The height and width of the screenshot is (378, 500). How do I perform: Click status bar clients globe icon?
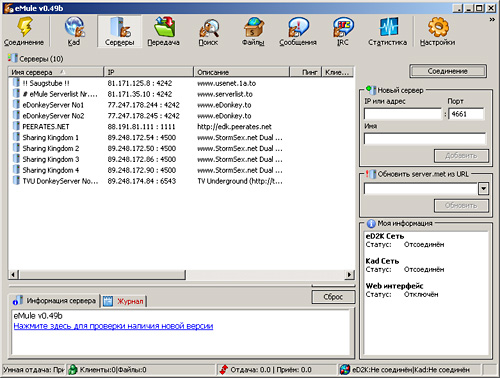pyautogui.click(x=73, y=369)
